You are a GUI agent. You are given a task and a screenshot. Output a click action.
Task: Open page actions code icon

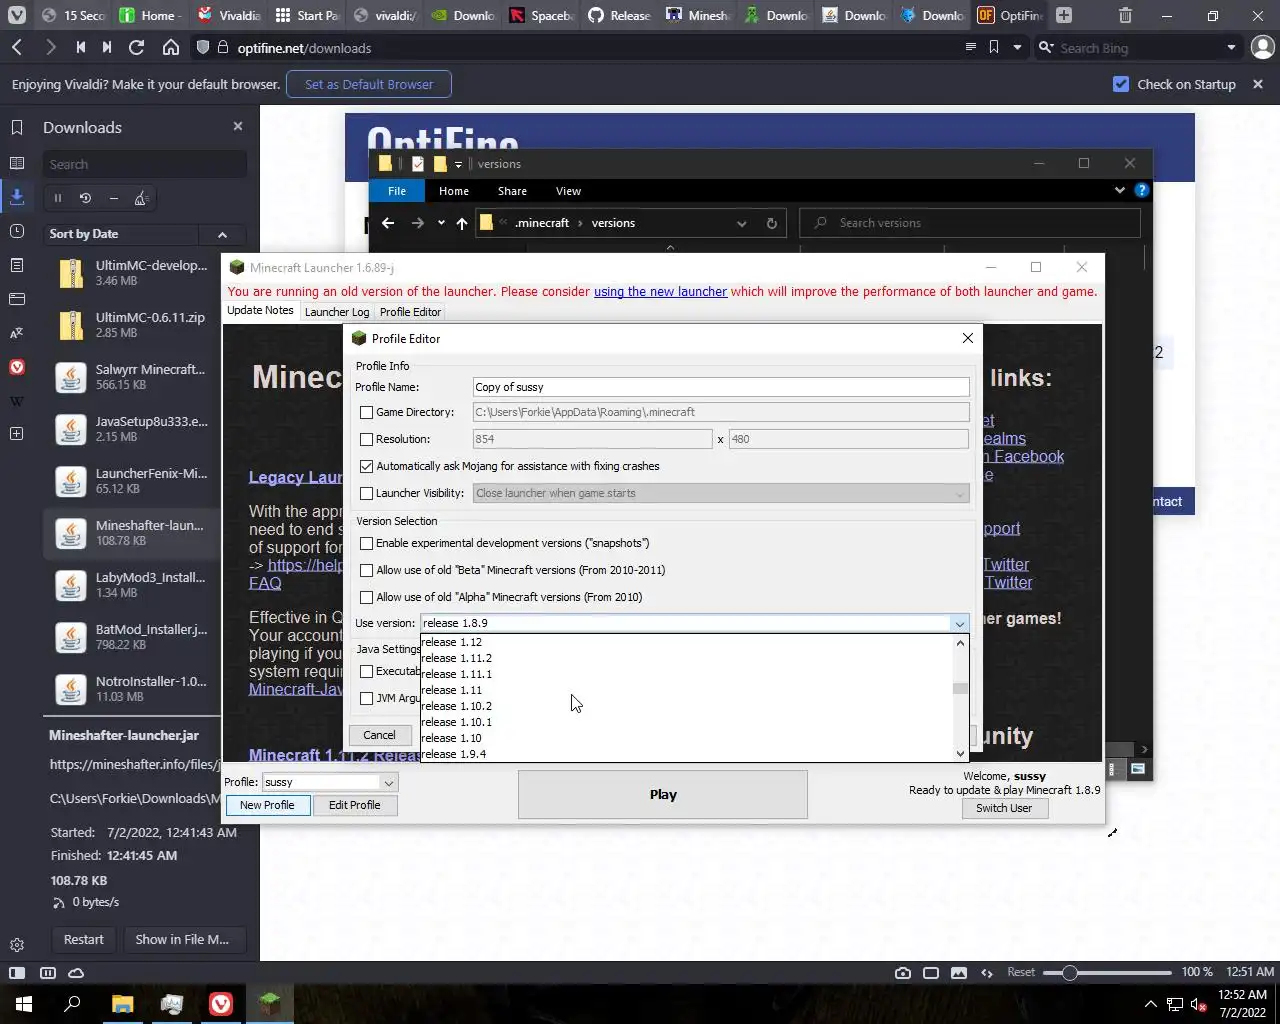pos(987,972)
